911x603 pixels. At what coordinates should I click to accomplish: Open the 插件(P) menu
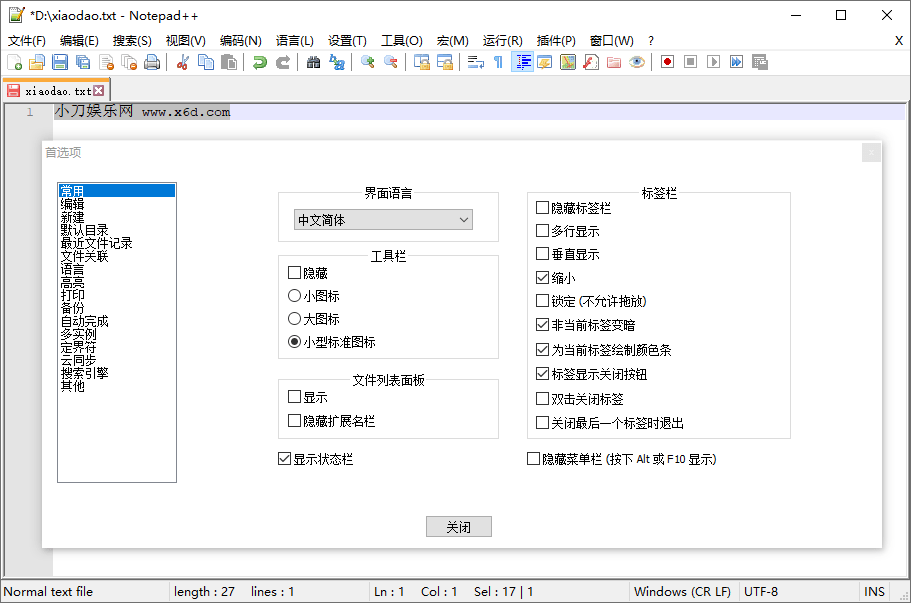556,41
